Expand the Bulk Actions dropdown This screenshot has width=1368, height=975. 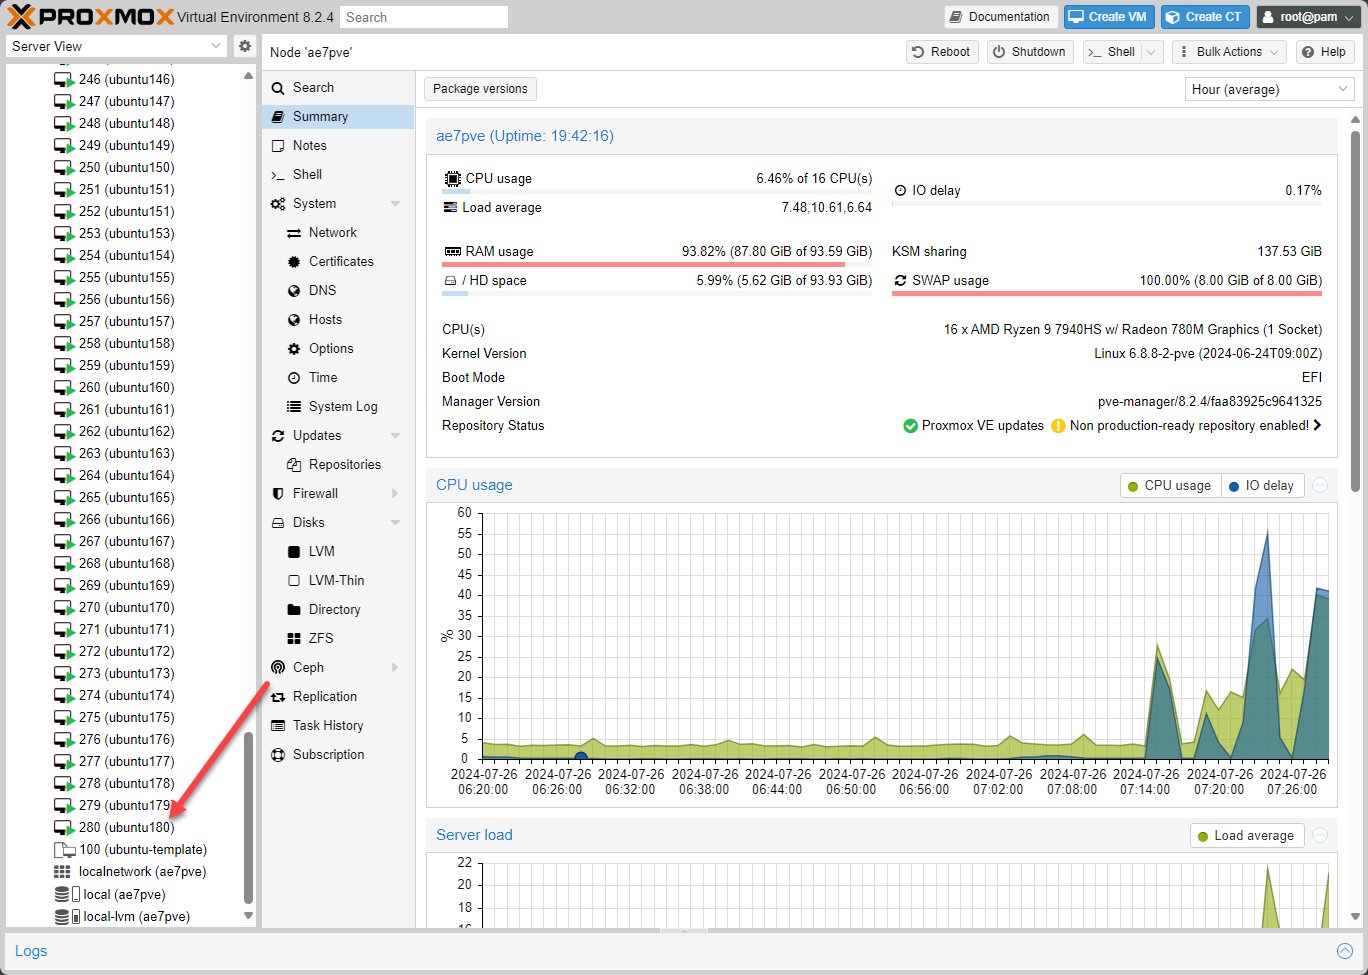pos(1228,52)
